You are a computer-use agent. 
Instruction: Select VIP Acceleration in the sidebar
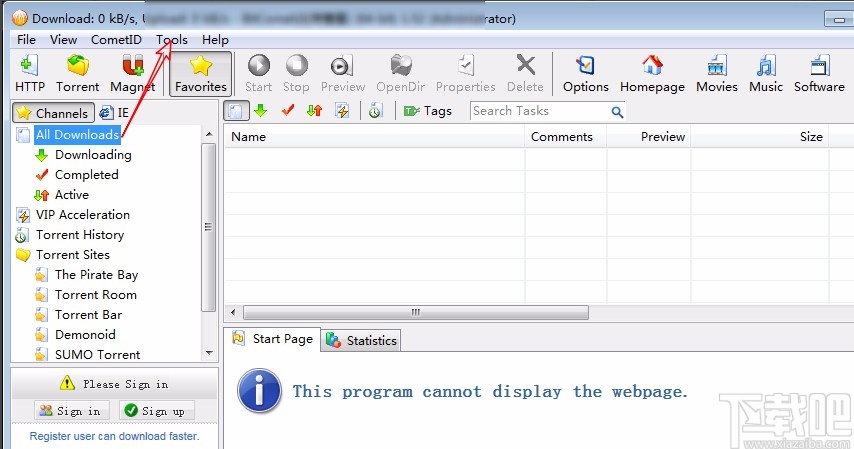[x=83, y=215]
